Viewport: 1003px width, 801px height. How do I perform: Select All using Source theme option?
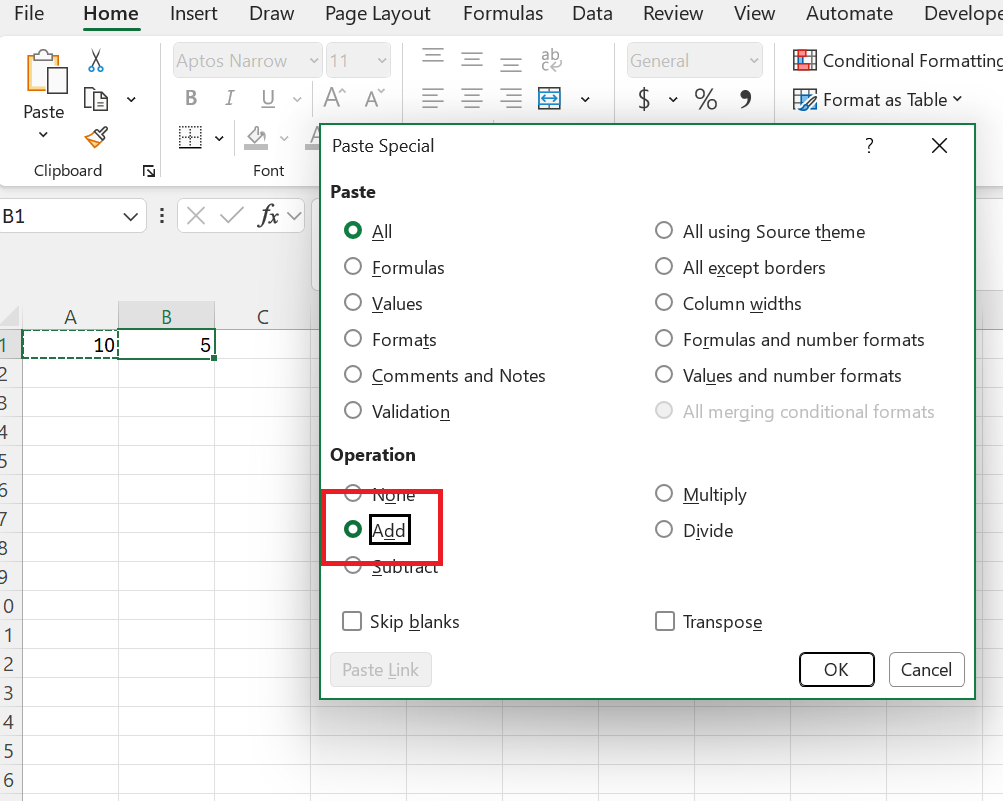(x=664, y=230)
